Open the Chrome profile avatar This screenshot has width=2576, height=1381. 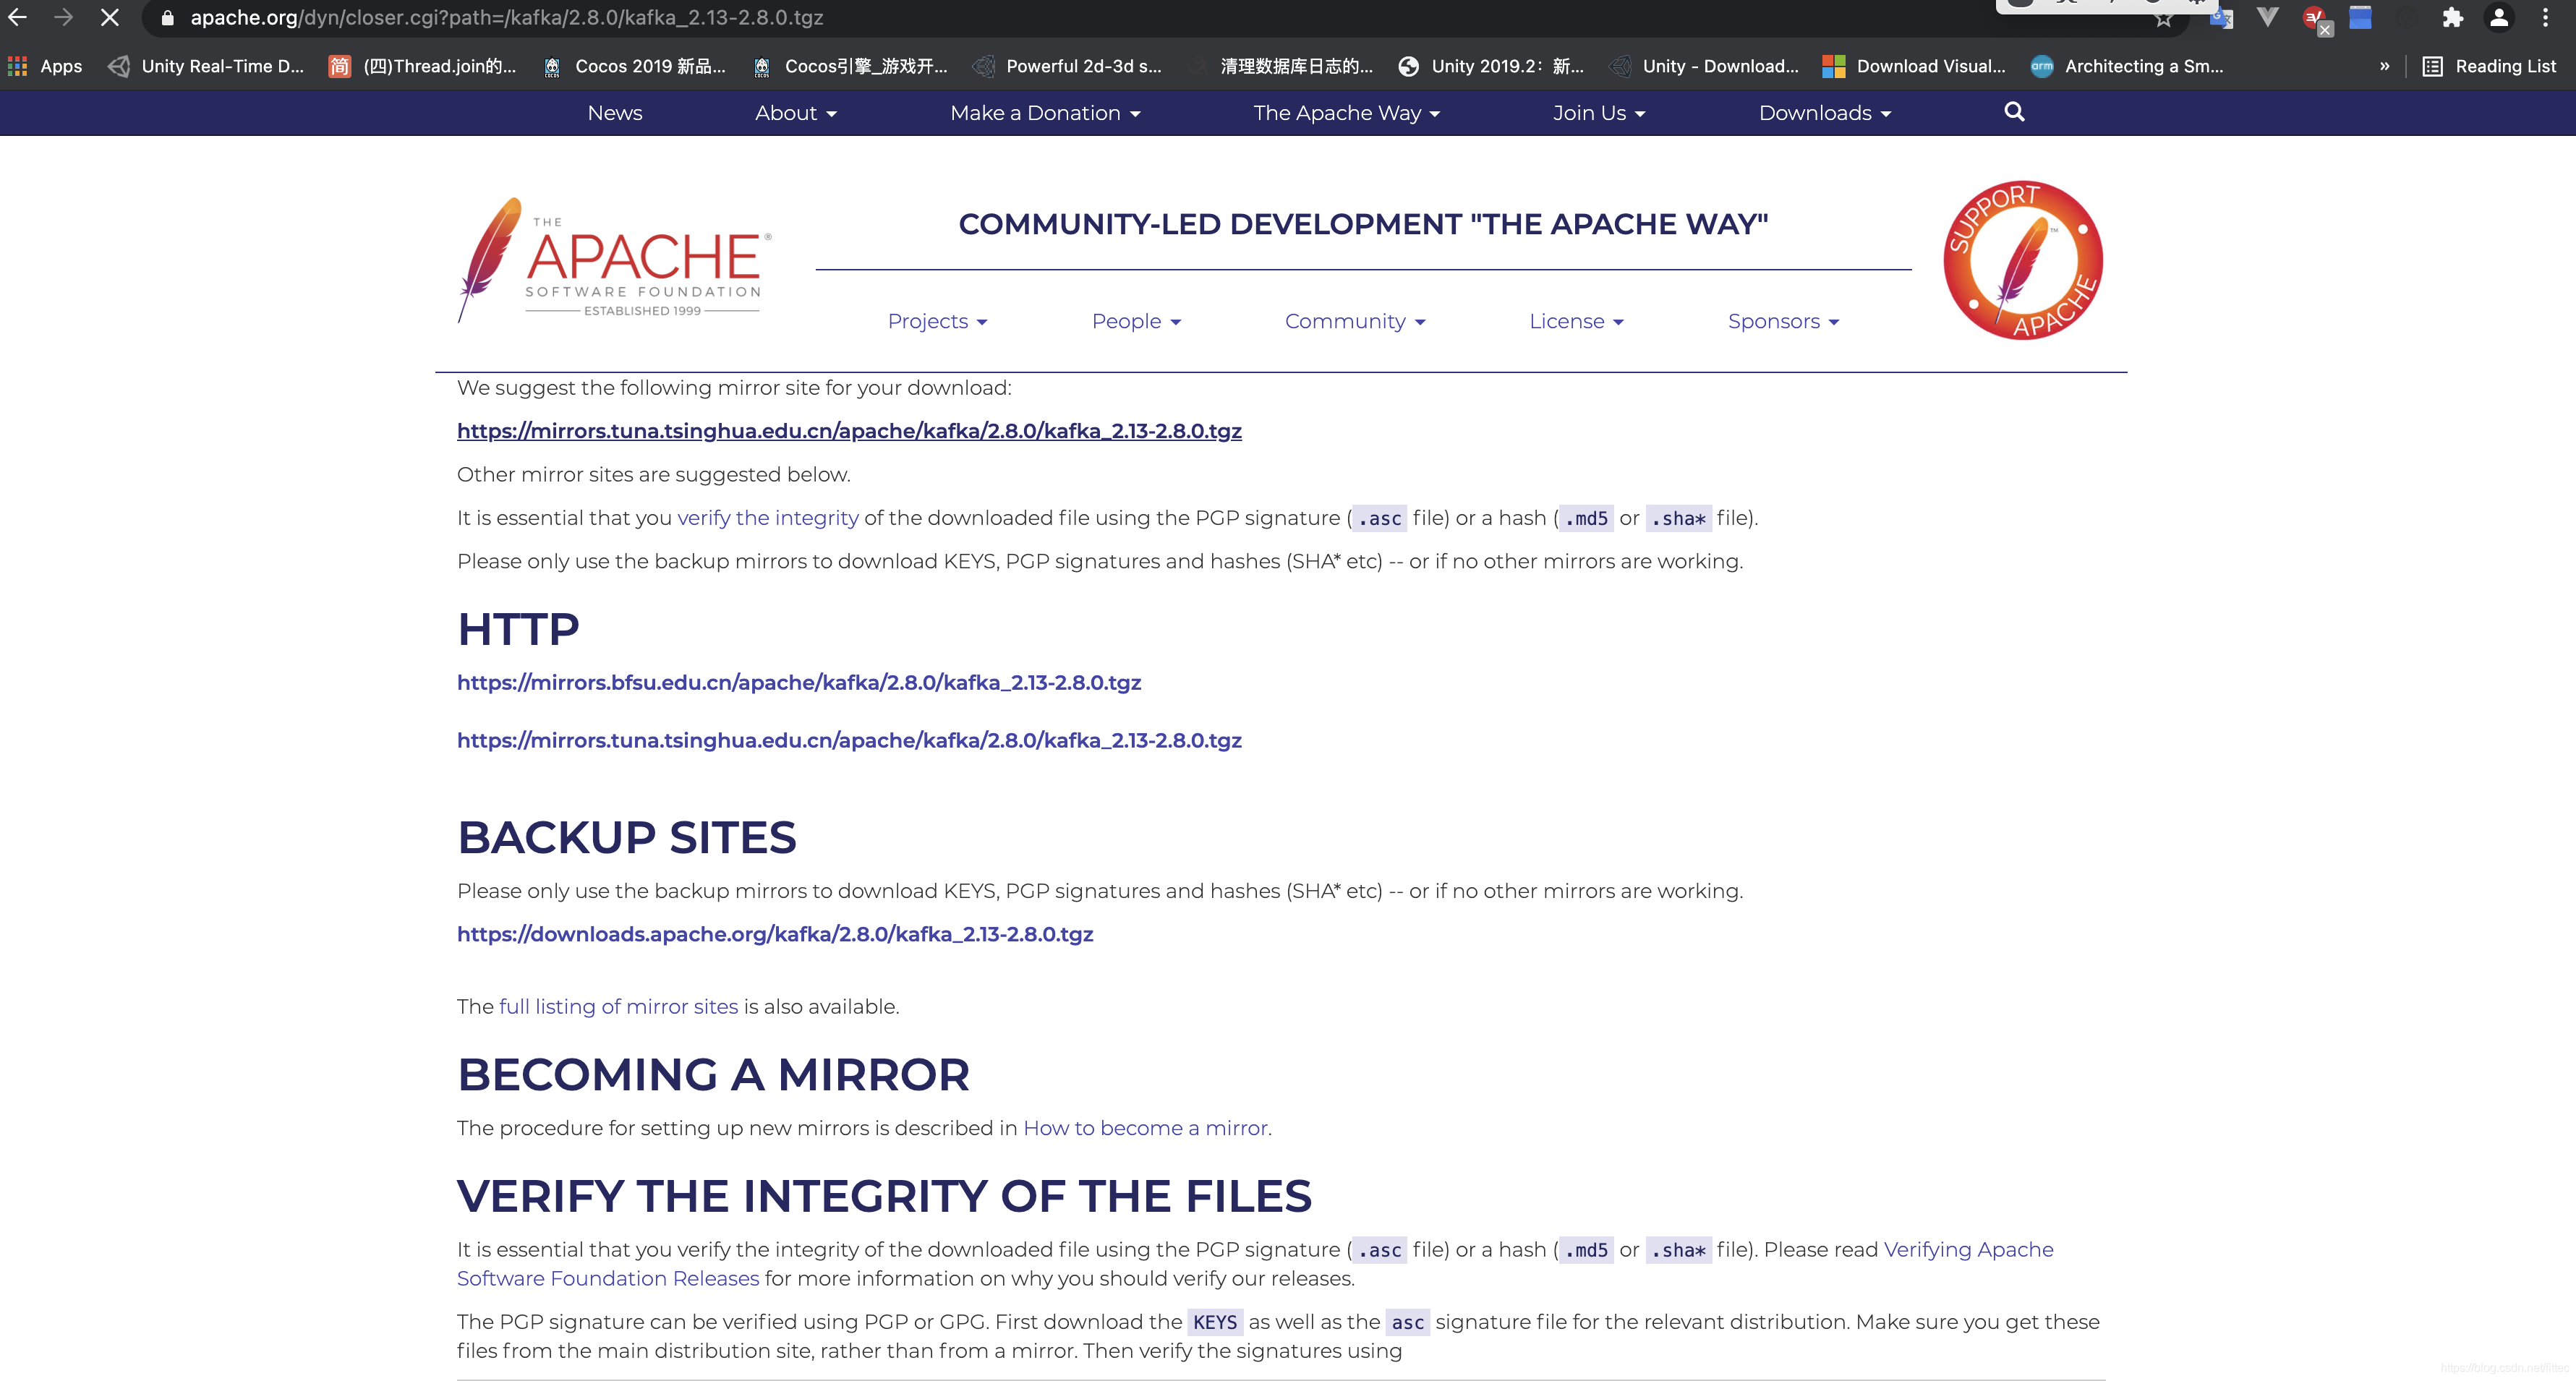click(2498, 18)
